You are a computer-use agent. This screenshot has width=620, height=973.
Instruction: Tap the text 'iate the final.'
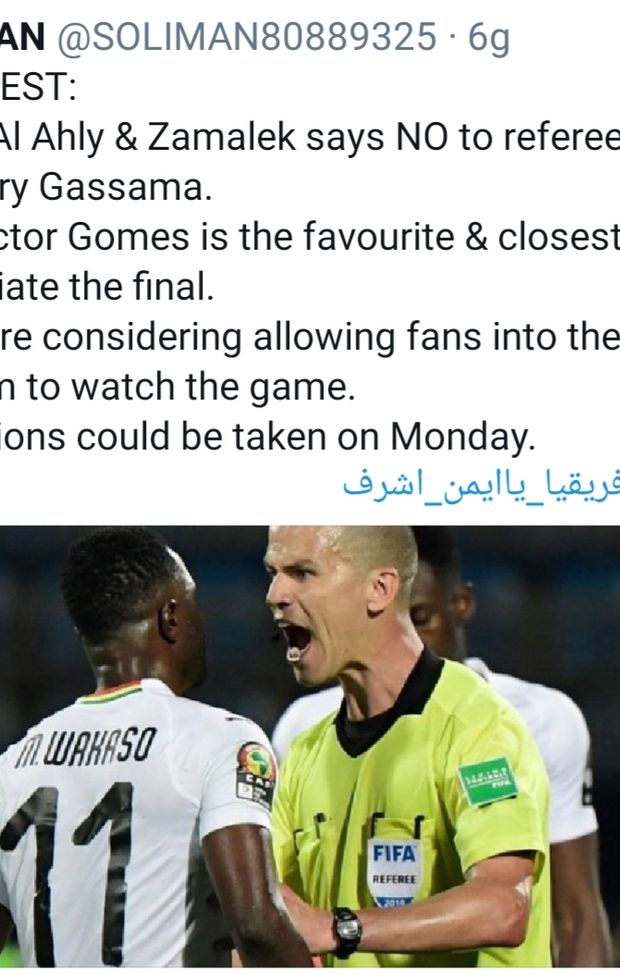click(x=107, y=287)
